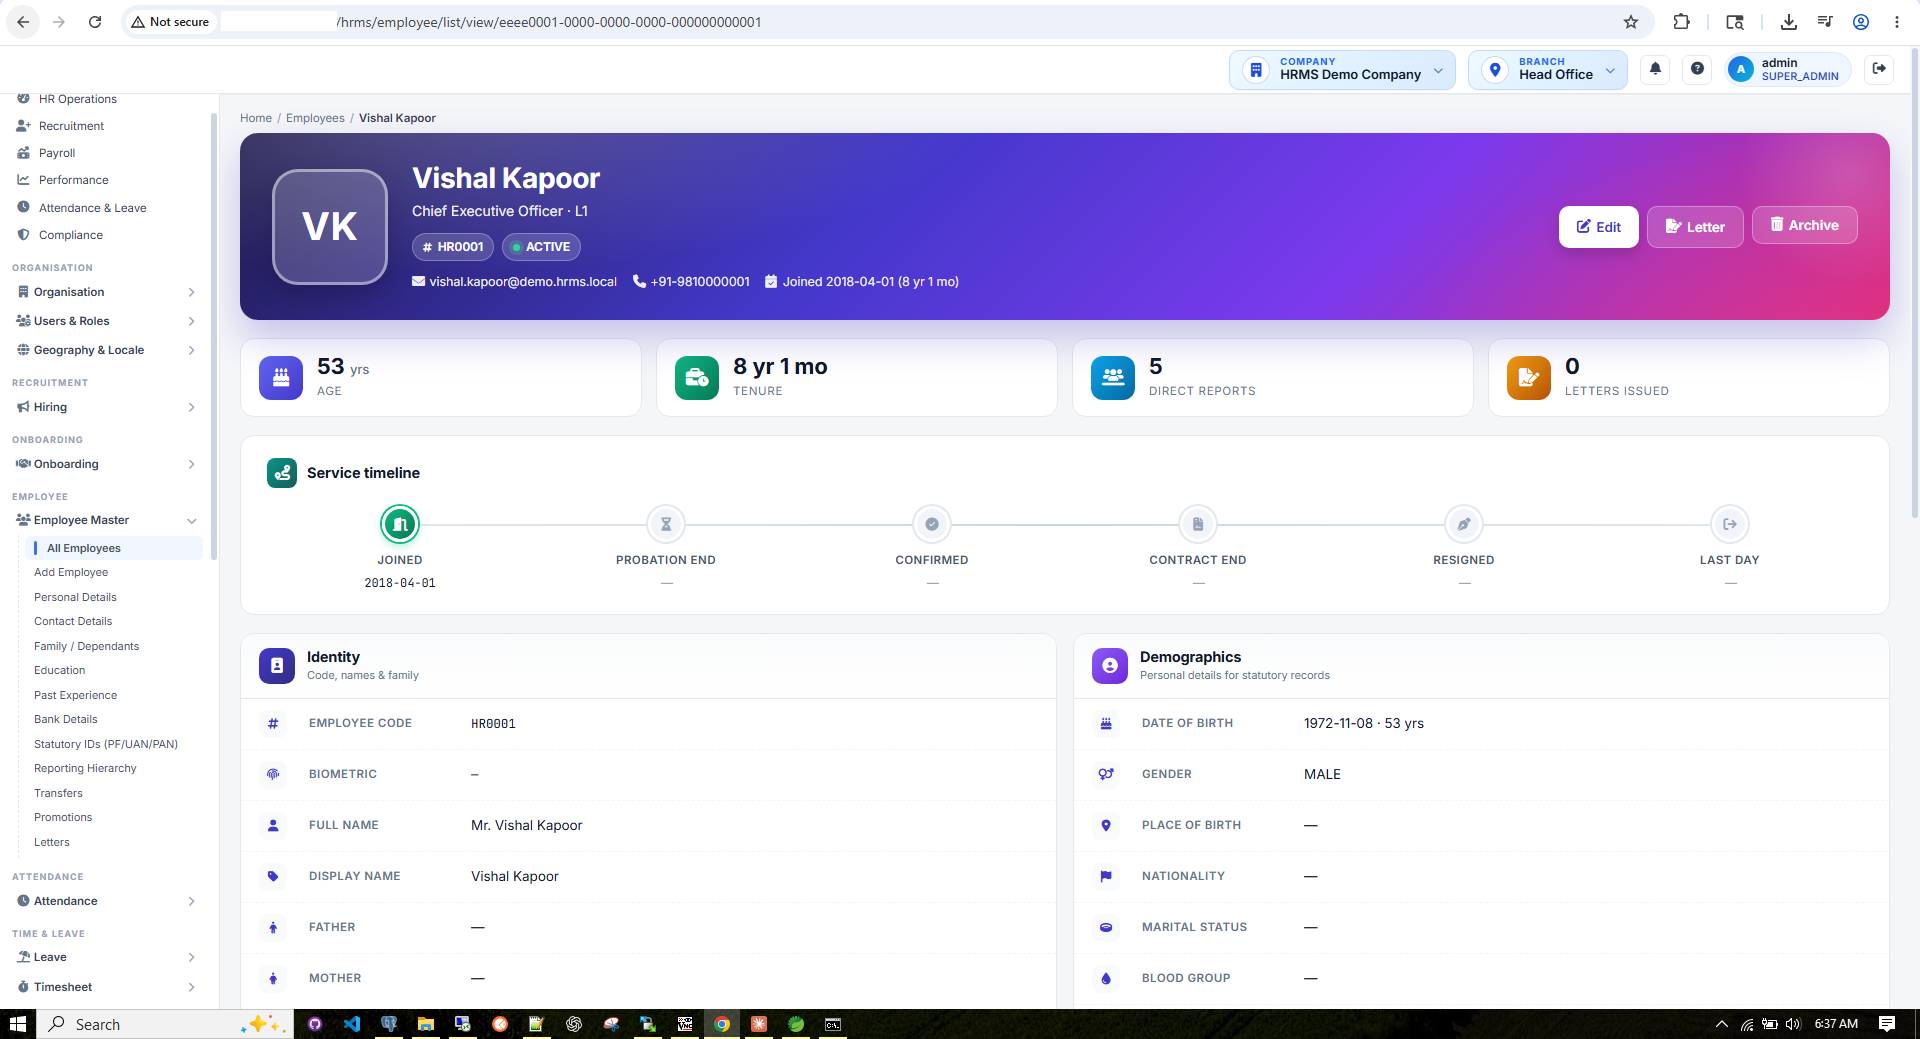Click the VK employee avatar tile
This screenshot has width=1920, height=1039.
pos(330,227)
